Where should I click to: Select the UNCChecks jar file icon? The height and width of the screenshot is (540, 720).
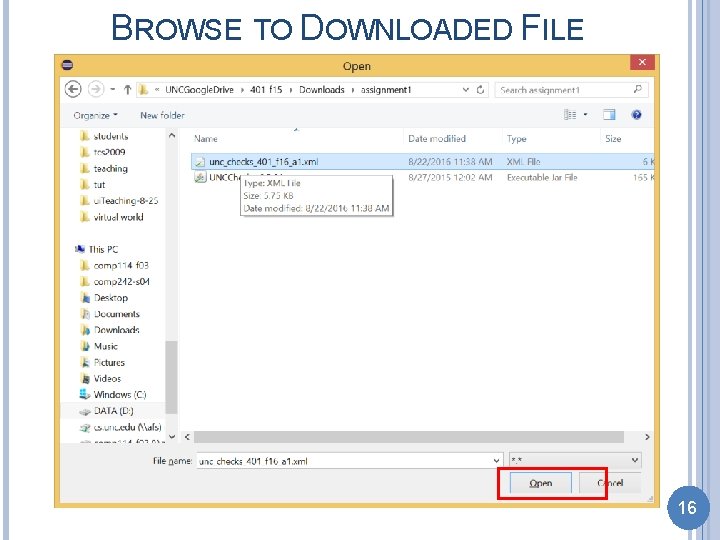[200, 177]
